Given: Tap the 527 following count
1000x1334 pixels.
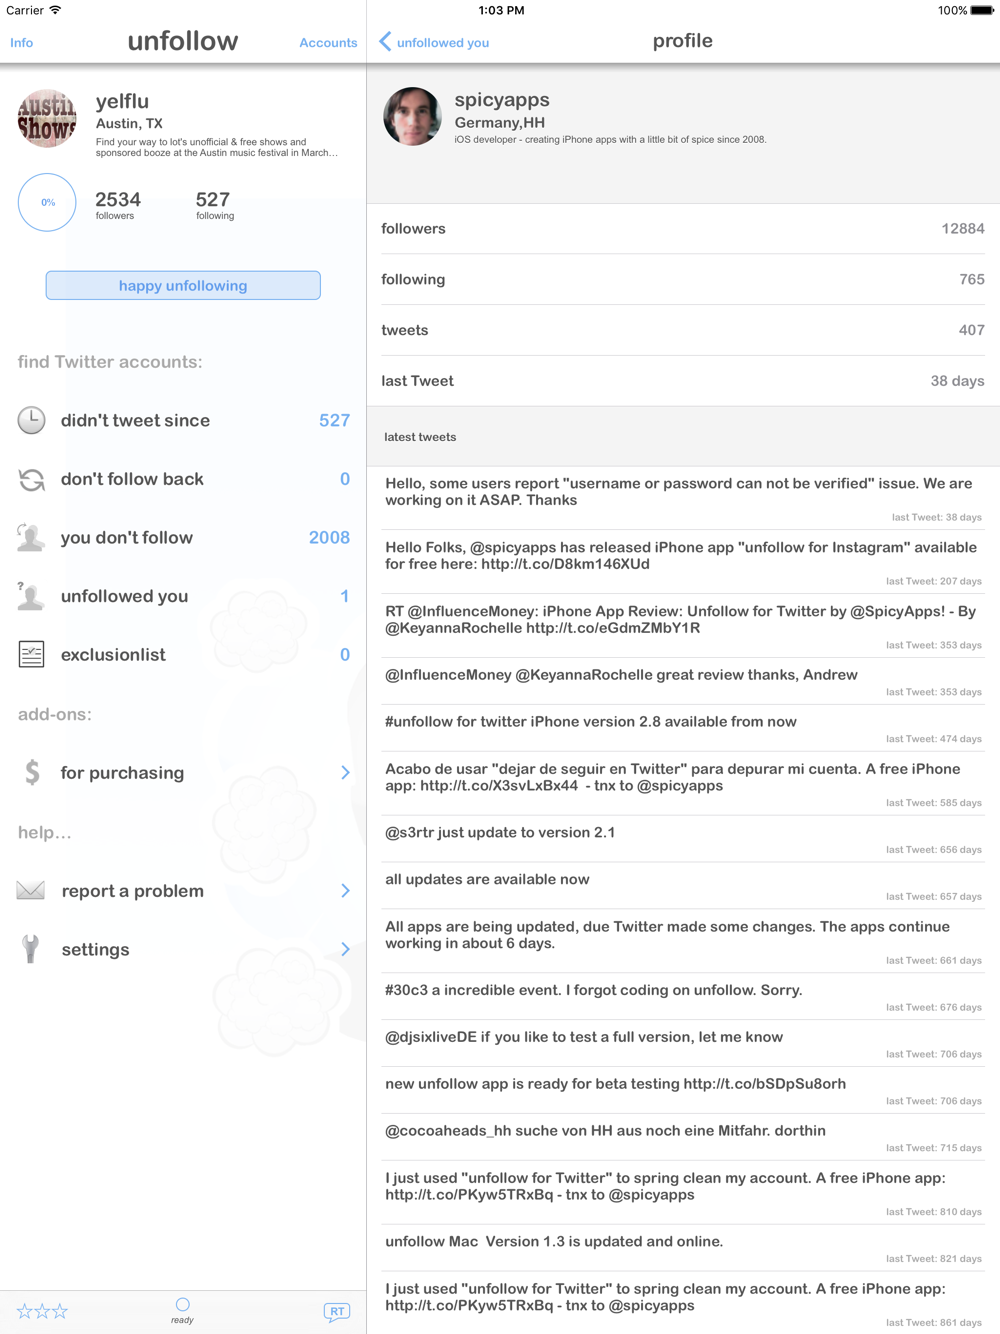Looking at the screenshot, I should tap(214, 204).
